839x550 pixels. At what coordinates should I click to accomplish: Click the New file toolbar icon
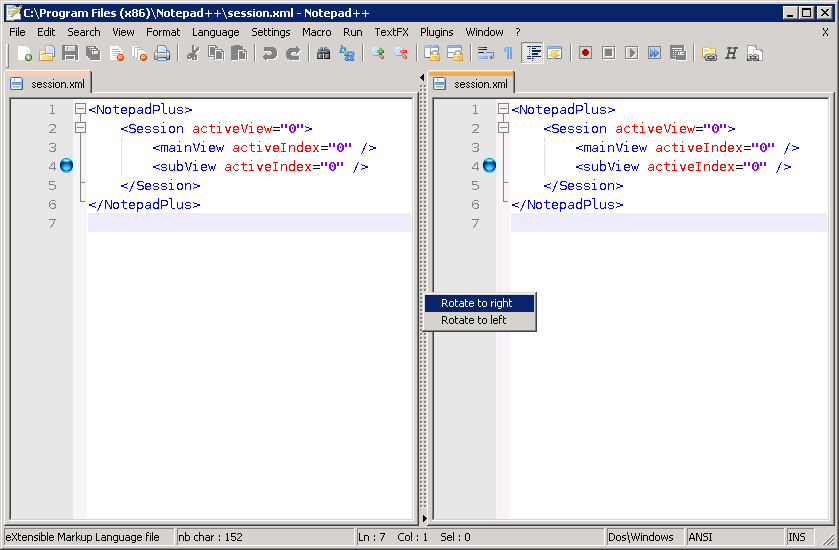click(x=24, y=53)
